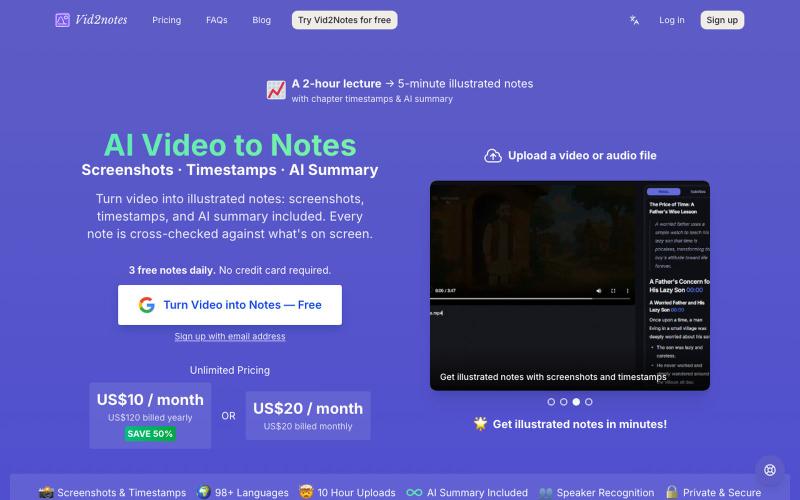Open the Pricing page
Image resolution: width=800 pixels, height=500 pixels.
click(x=166, y=20)
